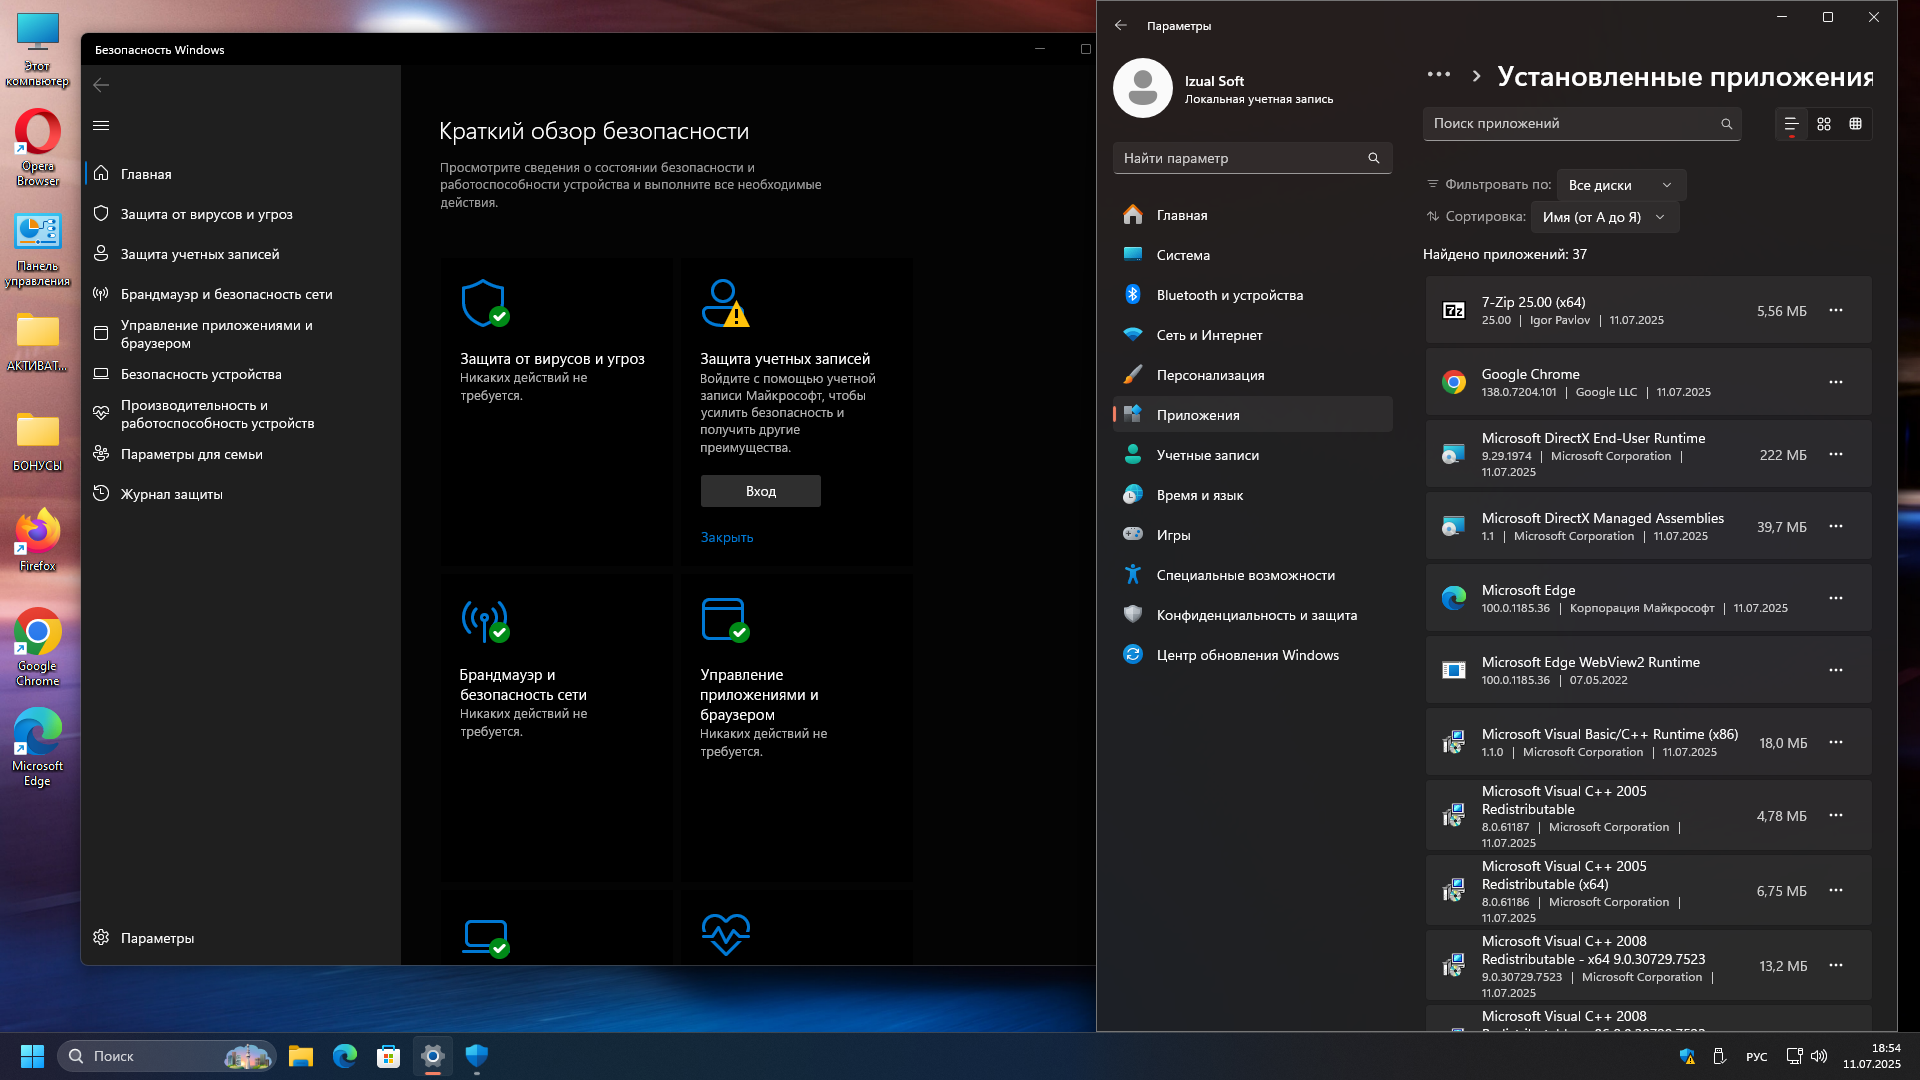Open 'Сеть и Интернет' in Settings
The image size is (1920, 1080).
coord(1252,335)
